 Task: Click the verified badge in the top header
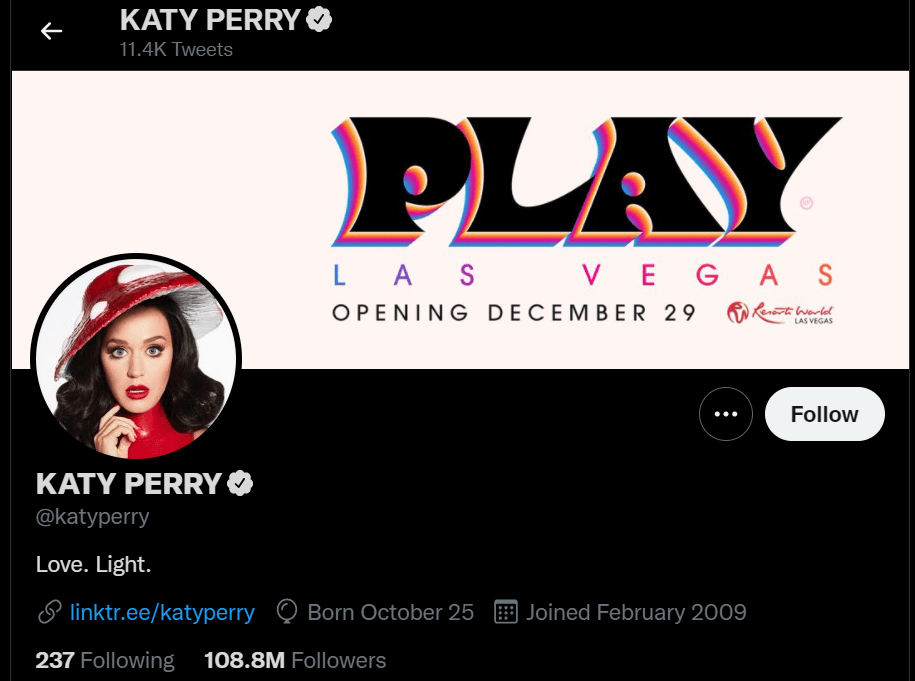tap(319, 19)
